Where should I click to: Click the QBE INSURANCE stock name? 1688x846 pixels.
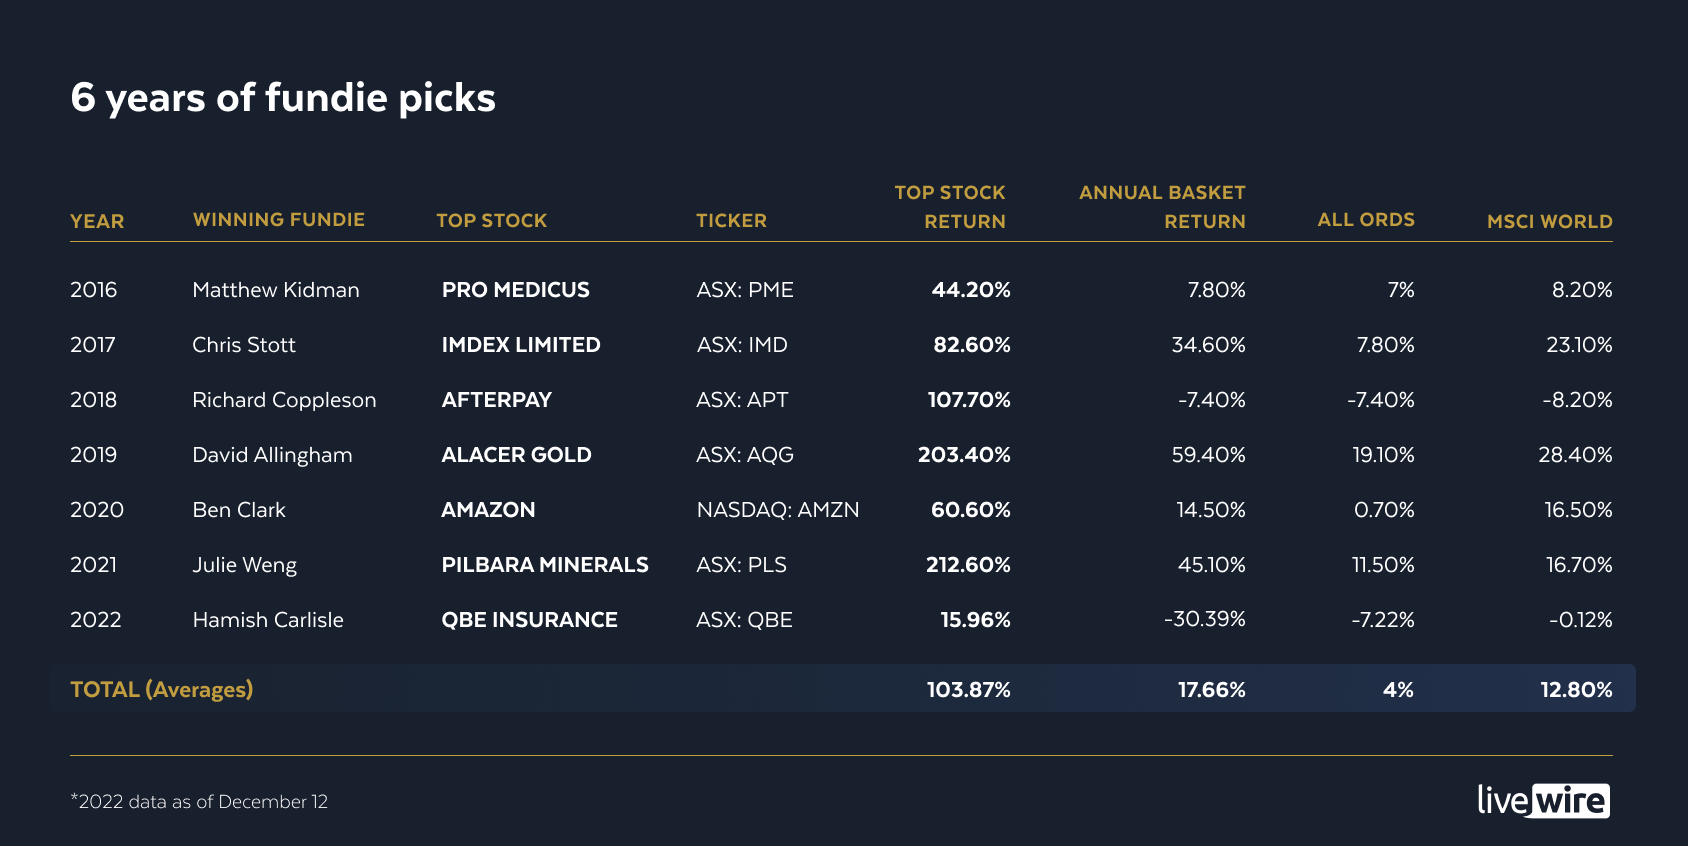coord(529,620)
